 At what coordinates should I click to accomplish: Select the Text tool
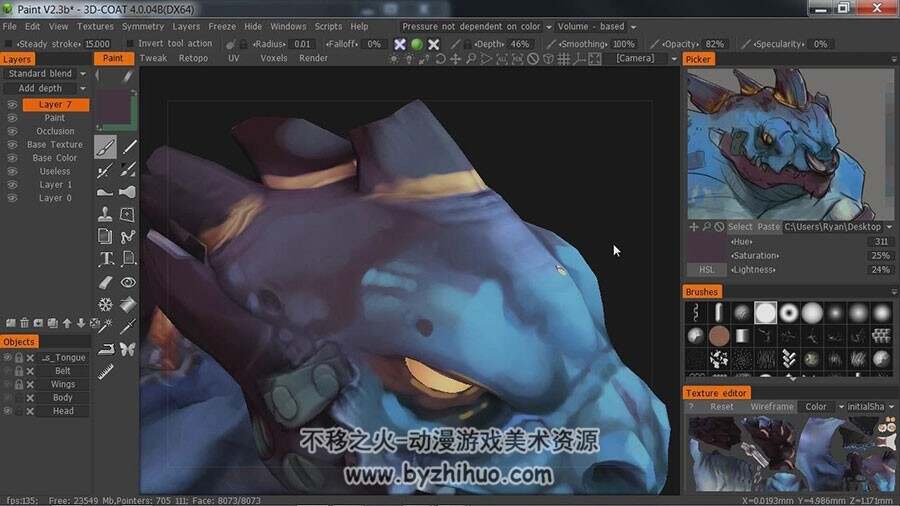tap(106, 259)
